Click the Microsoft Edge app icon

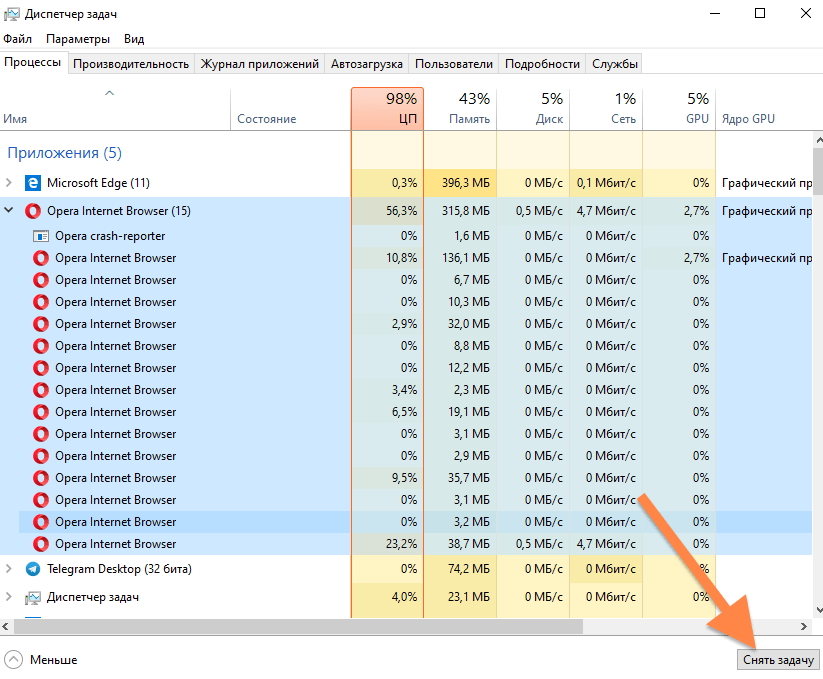pos(33,183)
